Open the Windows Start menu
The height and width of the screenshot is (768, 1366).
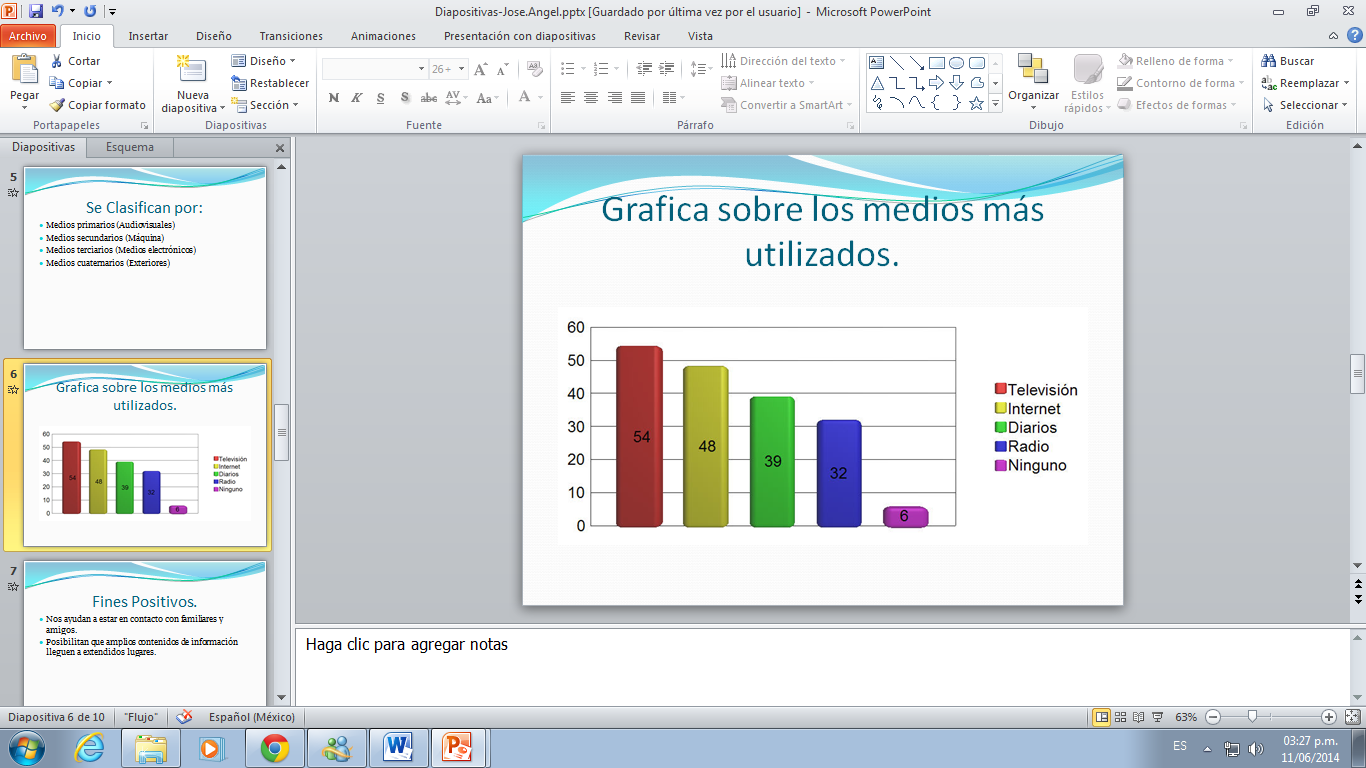coord(26,747)
